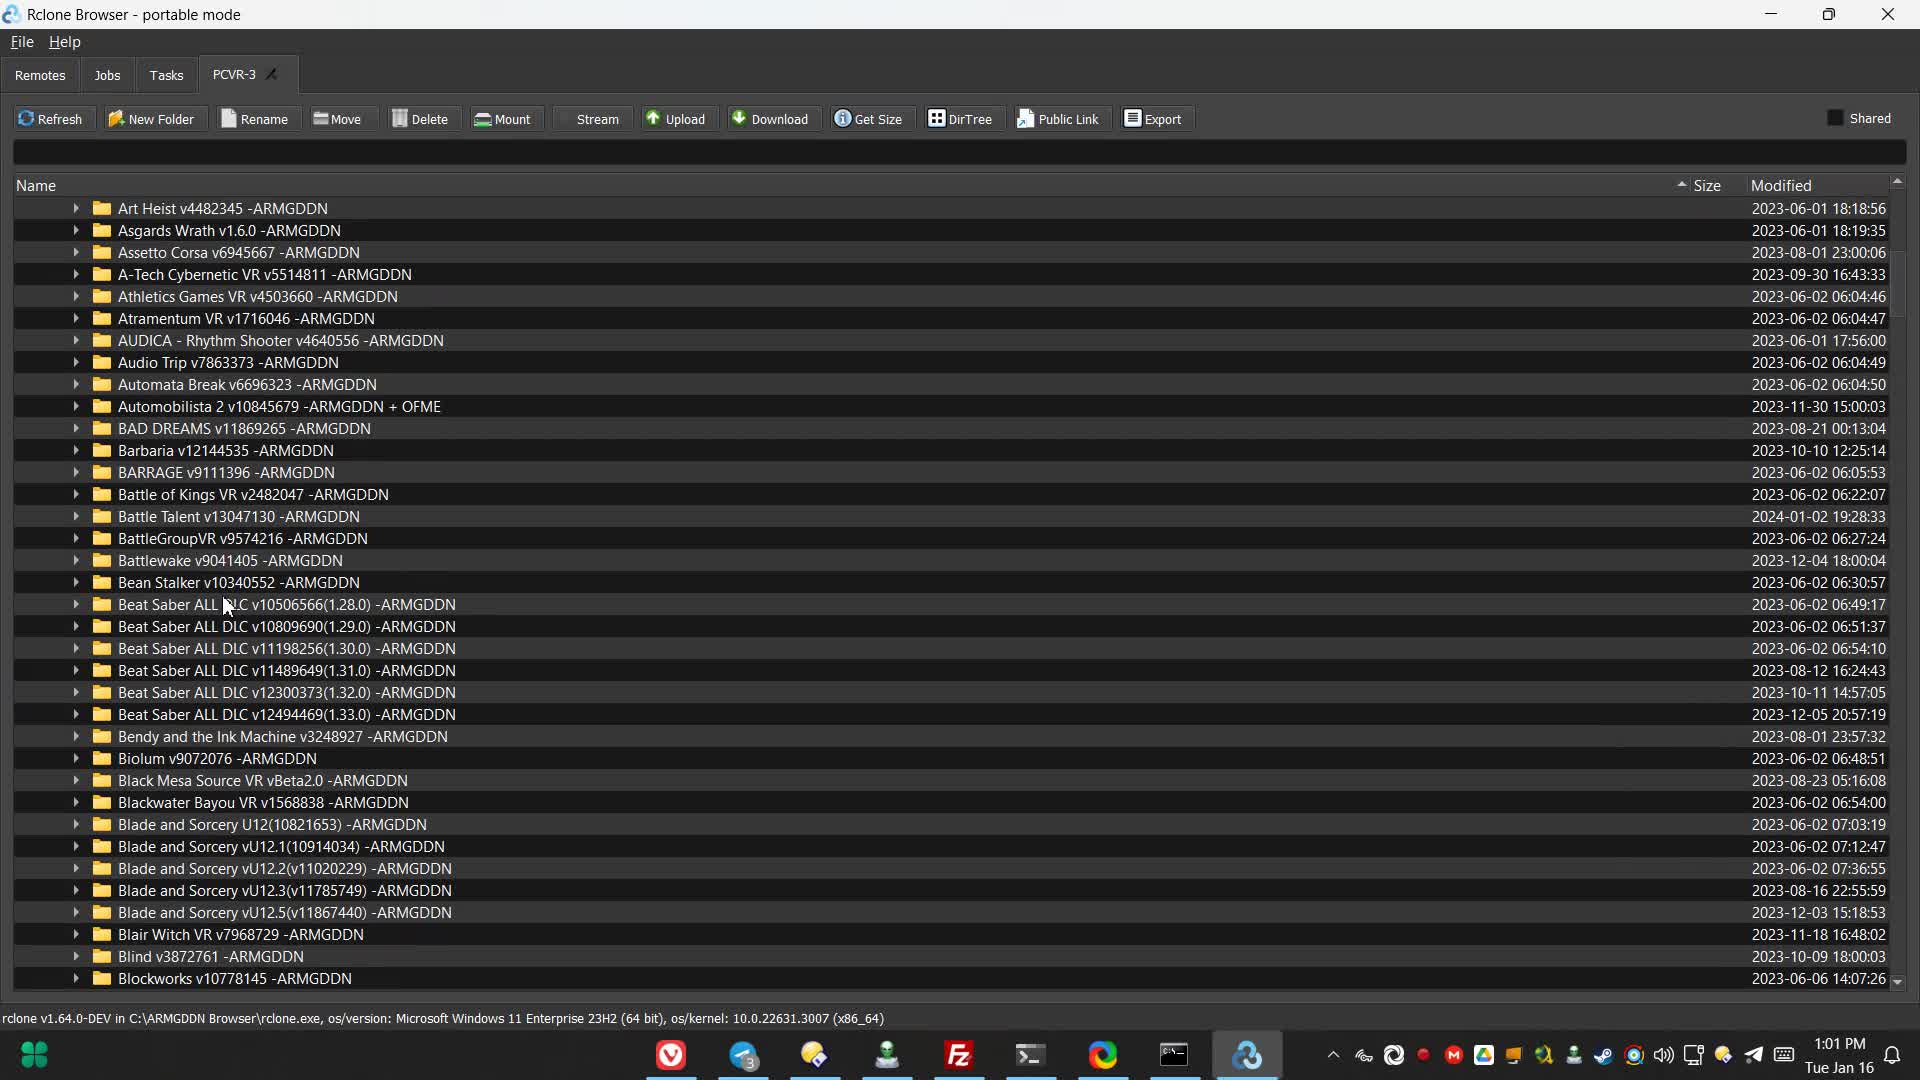Expand the Bean Stalker folder
The width and height of the screenshot is (1920, 1080).
[76, 583]
